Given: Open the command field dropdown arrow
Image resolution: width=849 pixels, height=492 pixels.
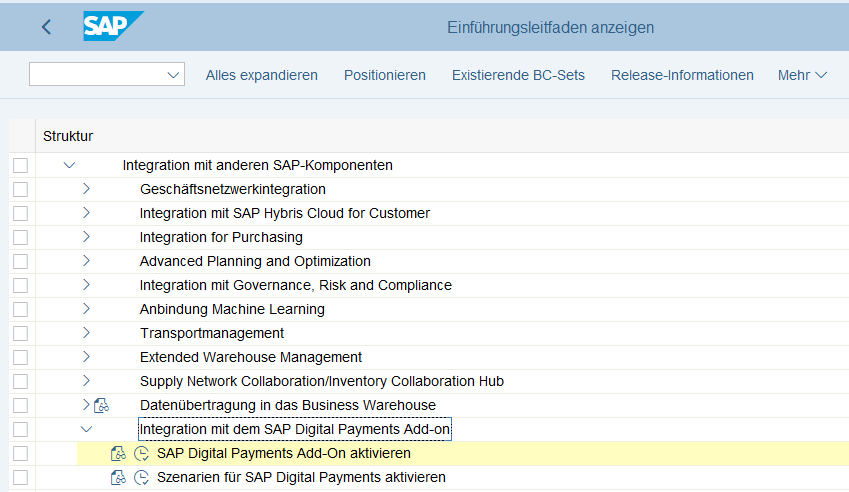Looking at the screenshot, I should [x=173, y=75].
